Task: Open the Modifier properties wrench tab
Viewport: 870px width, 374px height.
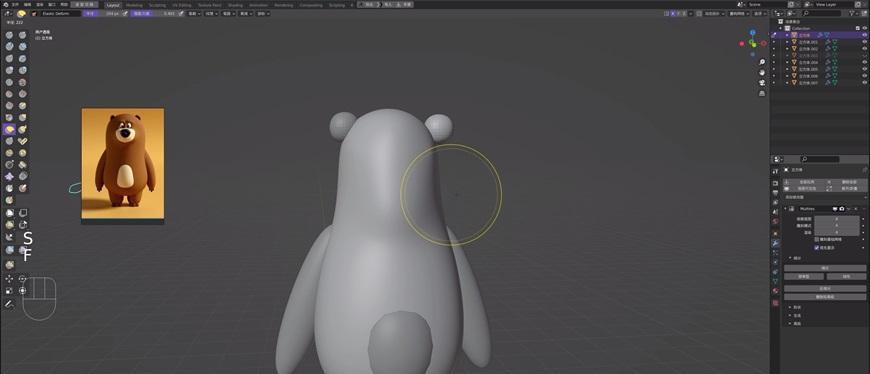Action: [776, 244]
